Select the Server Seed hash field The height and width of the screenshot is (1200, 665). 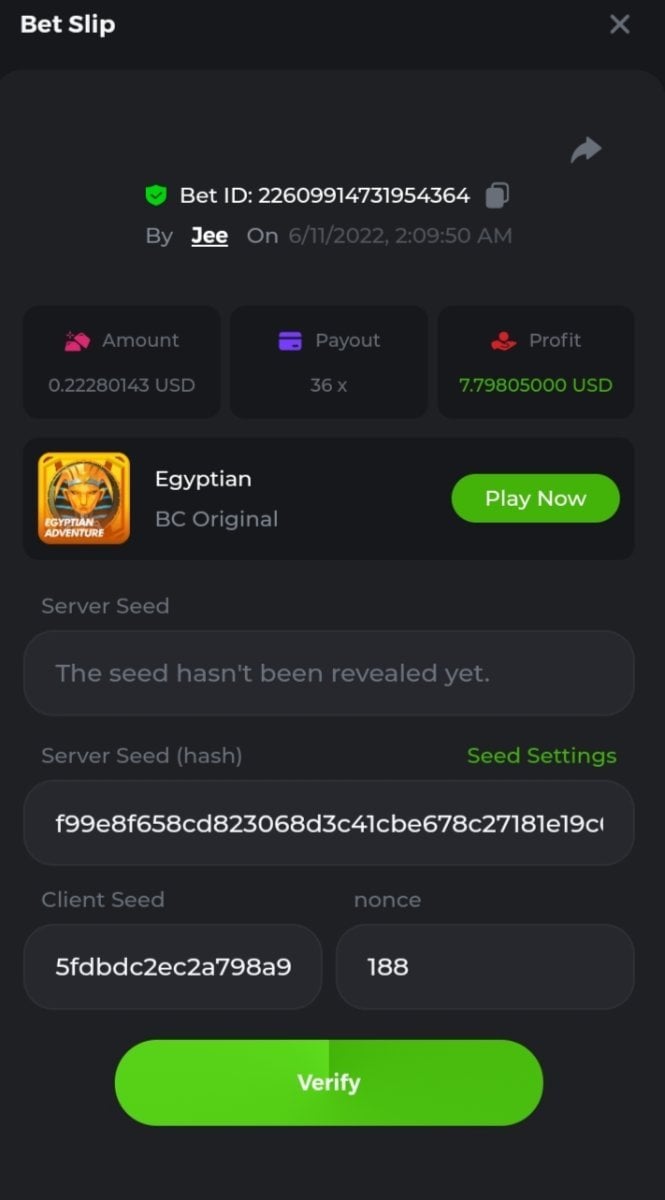329,823
